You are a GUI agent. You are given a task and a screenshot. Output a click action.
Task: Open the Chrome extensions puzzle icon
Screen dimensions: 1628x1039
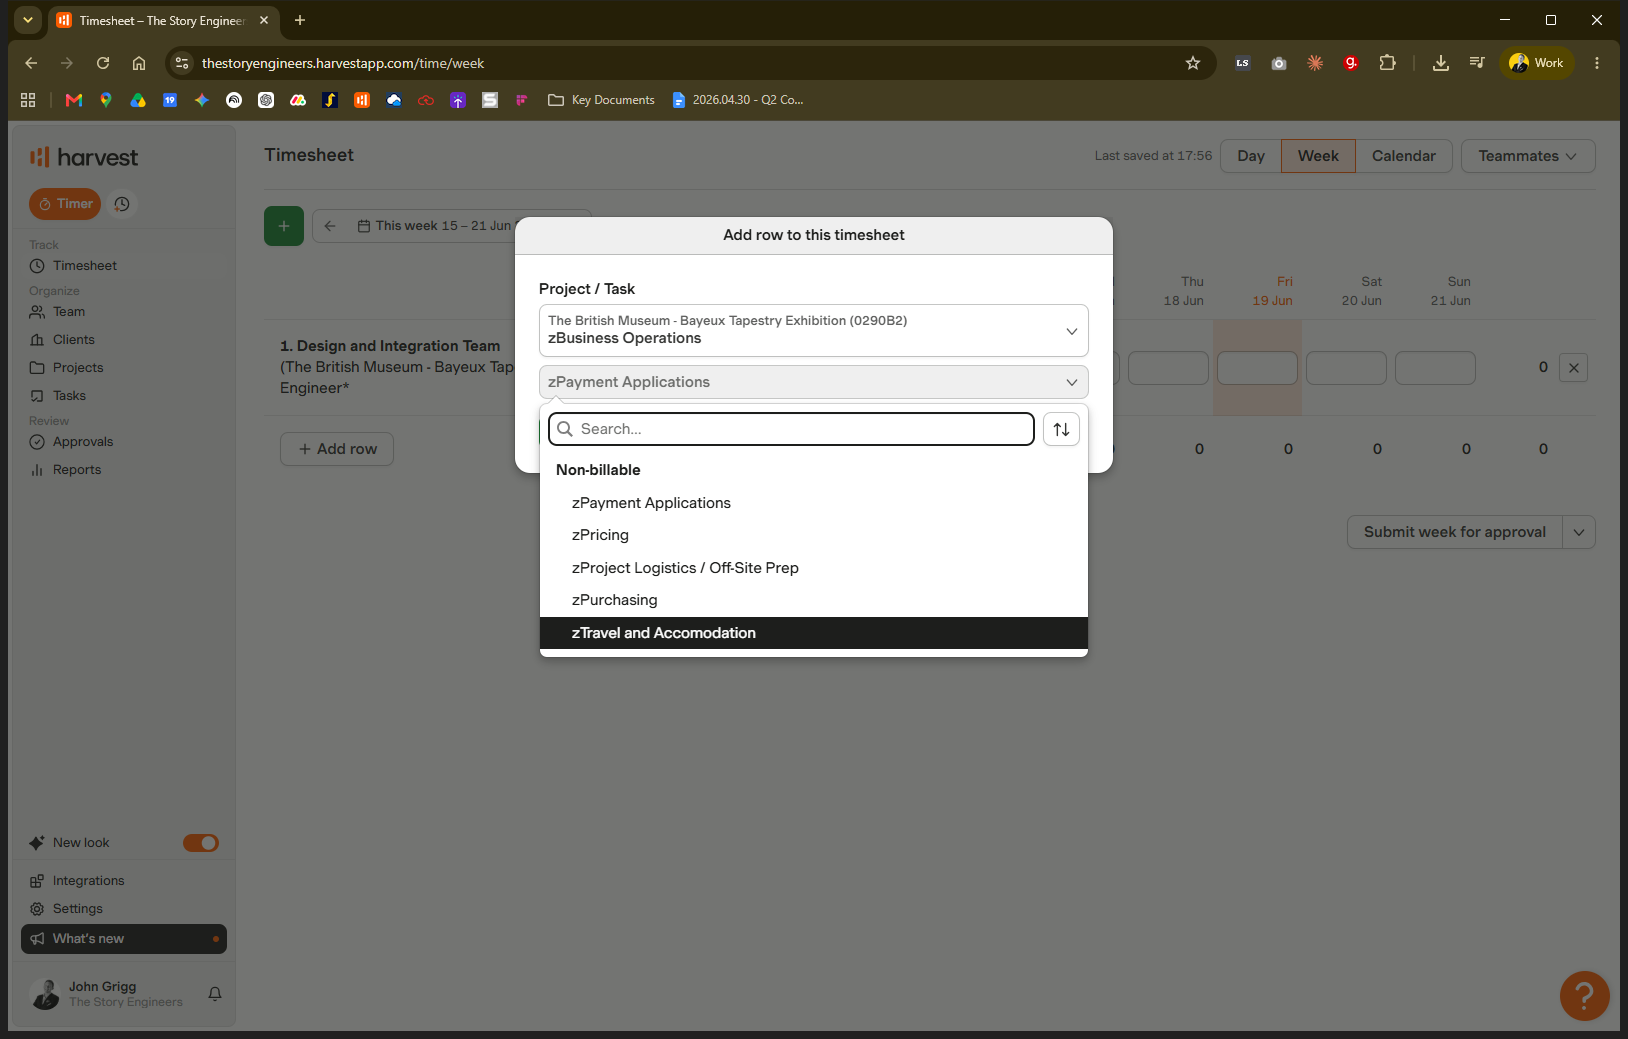(x=1387, y=63)
